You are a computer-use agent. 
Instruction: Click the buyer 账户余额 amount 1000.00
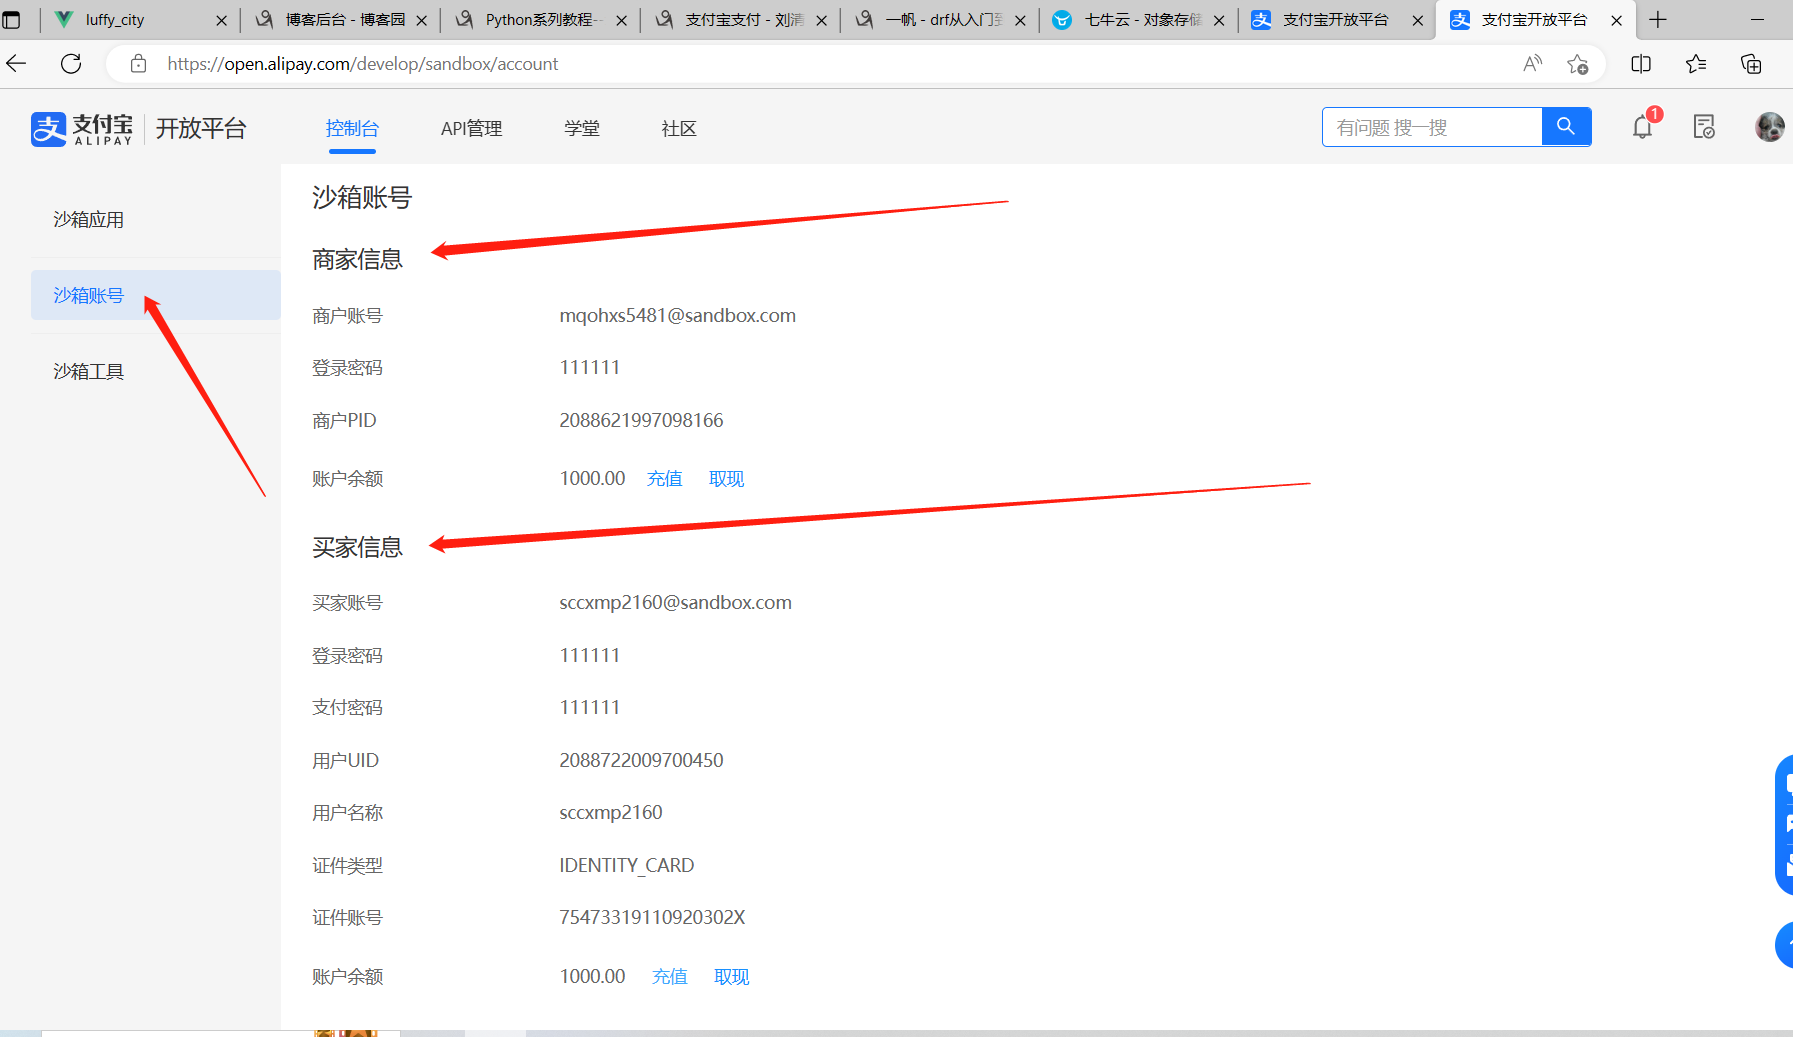(x=592, y=977)
